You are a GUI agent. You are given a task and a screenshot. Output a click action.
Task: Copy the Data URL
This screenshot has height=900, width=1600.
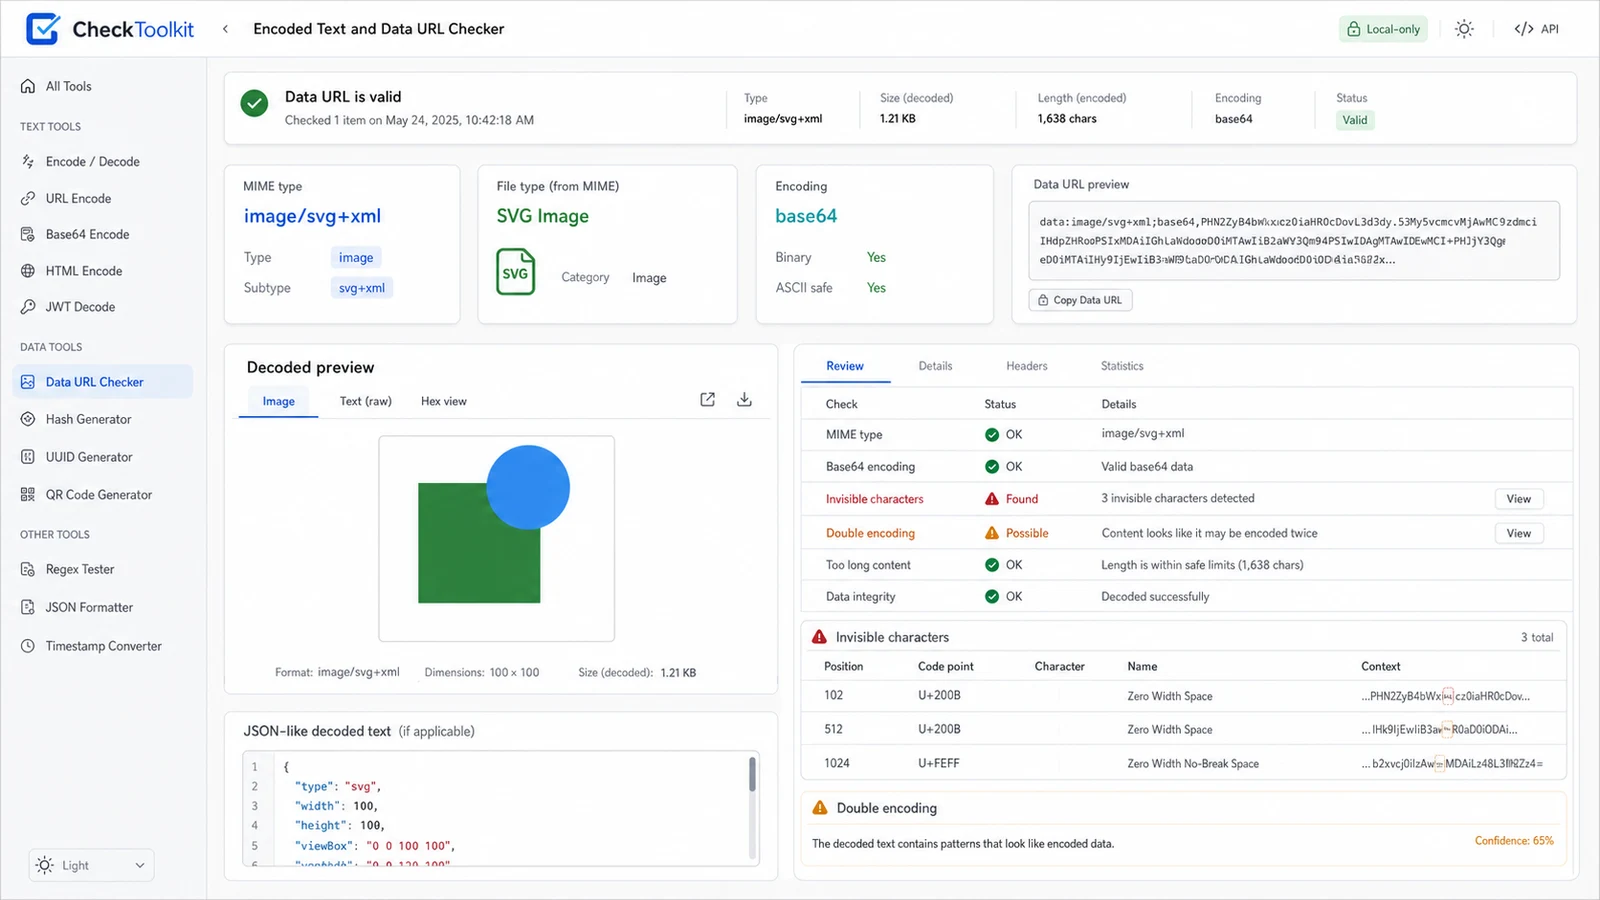pos(1080,300)
